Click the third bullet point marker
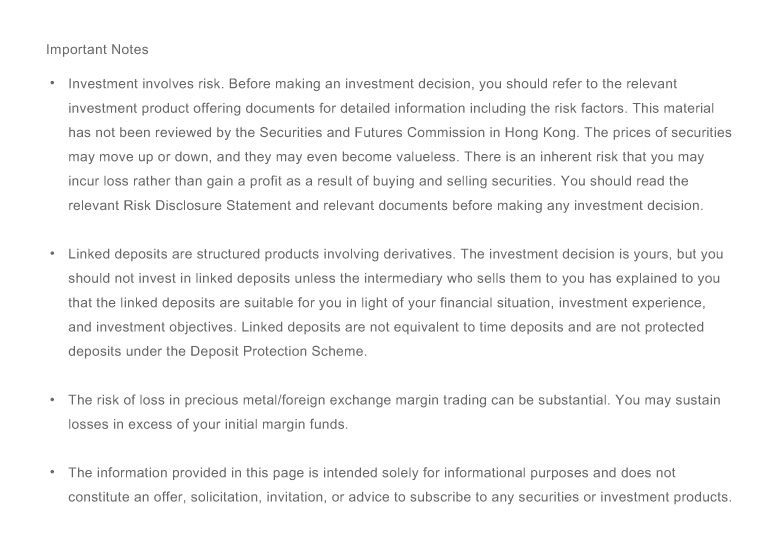This screenshot has height=548, width=780. tap(52, 400)
